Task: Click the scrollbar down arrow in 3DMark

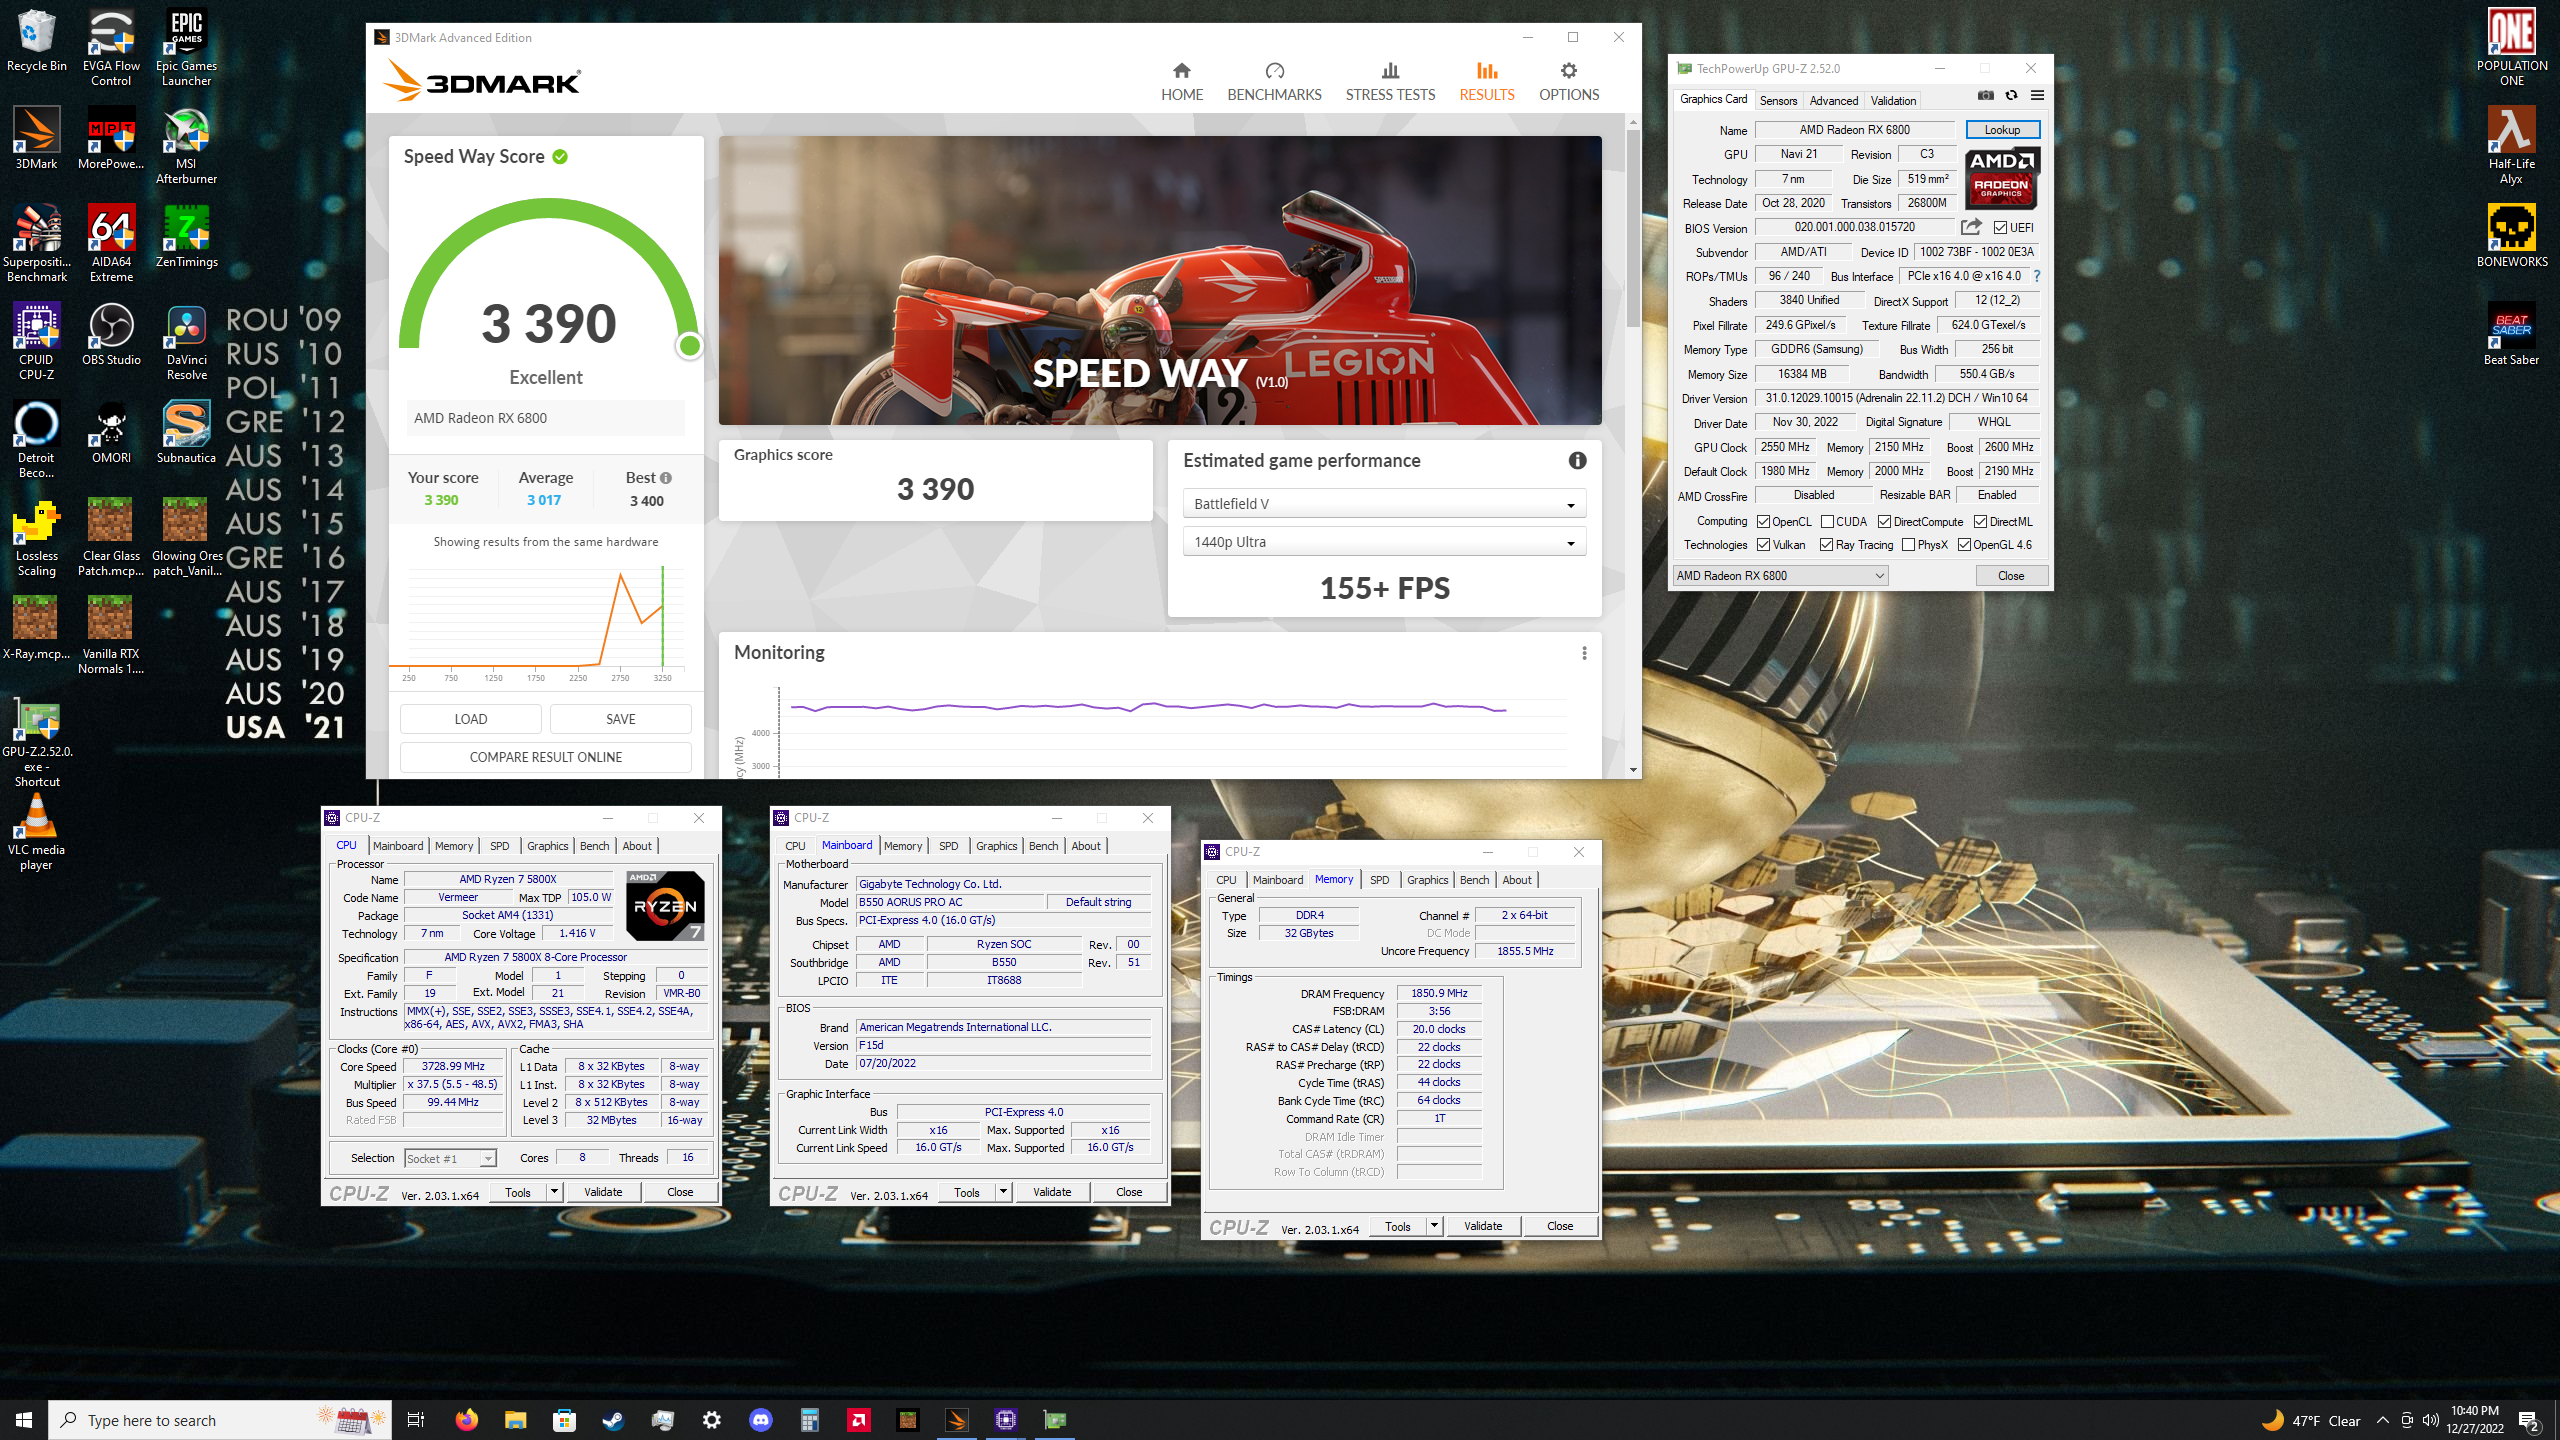Action: (x=1633, y=770)
